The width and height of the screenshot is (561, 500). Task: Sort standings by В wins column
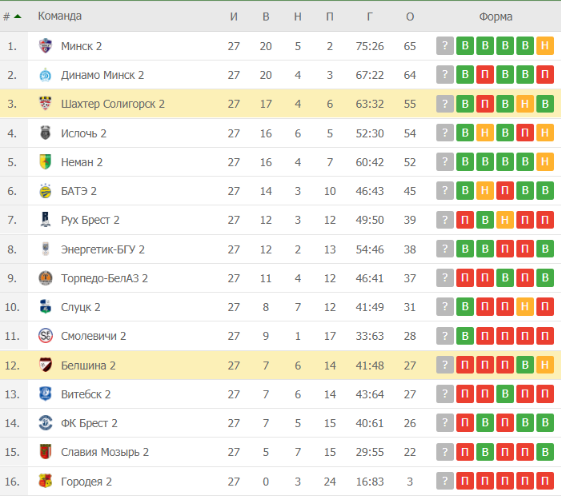click(x=266, y=16)
